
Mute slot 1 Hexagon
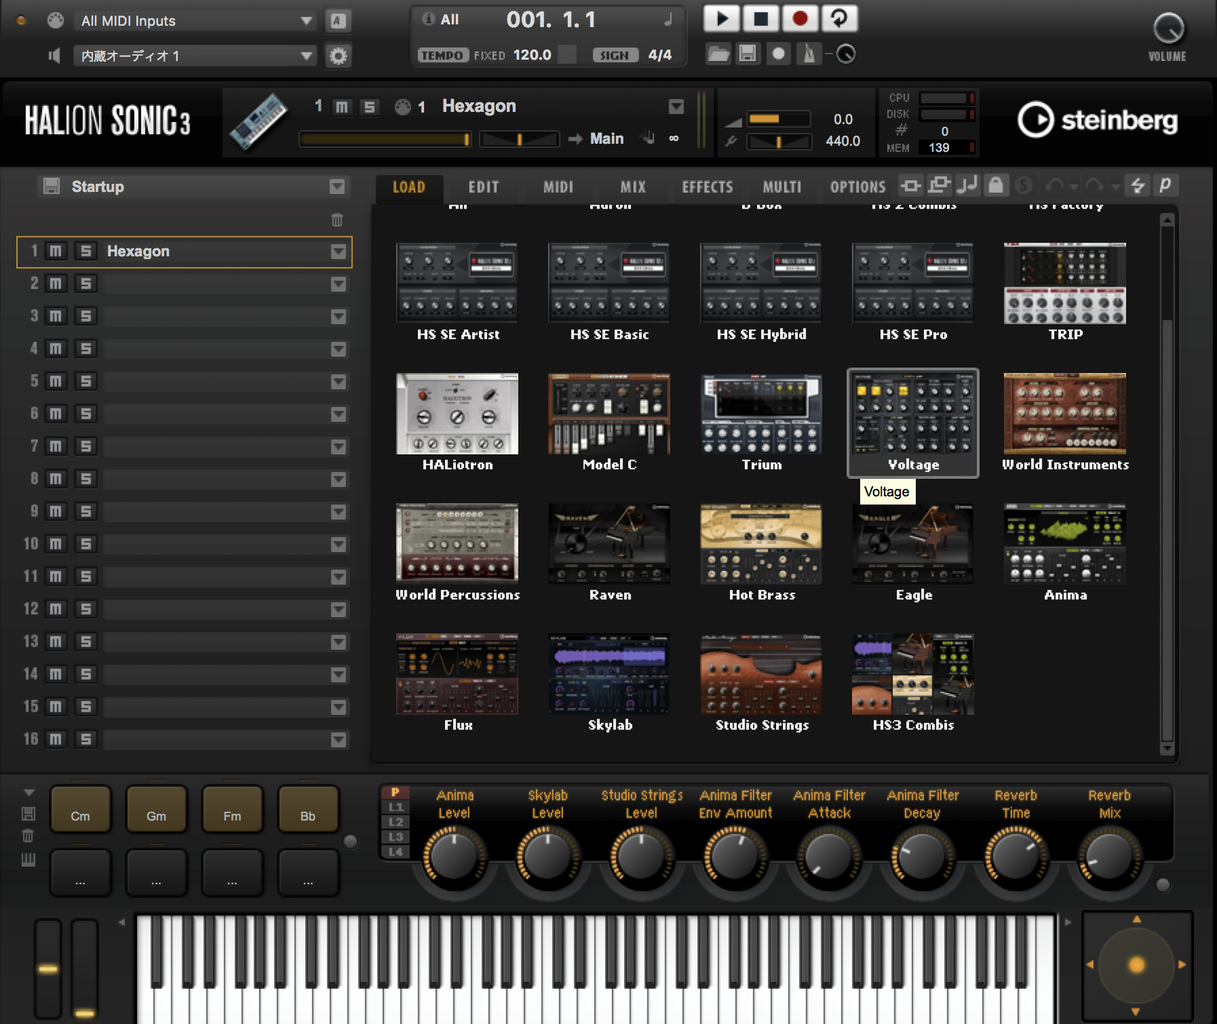tap(56, 251)
